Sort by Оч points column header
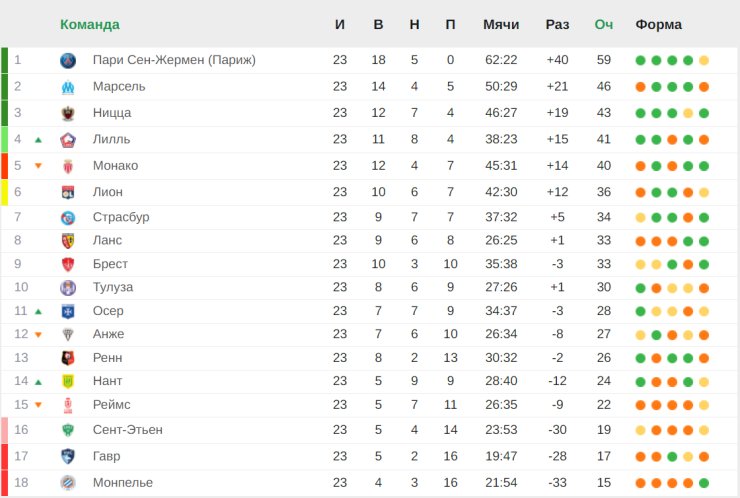 click(604, 24)
